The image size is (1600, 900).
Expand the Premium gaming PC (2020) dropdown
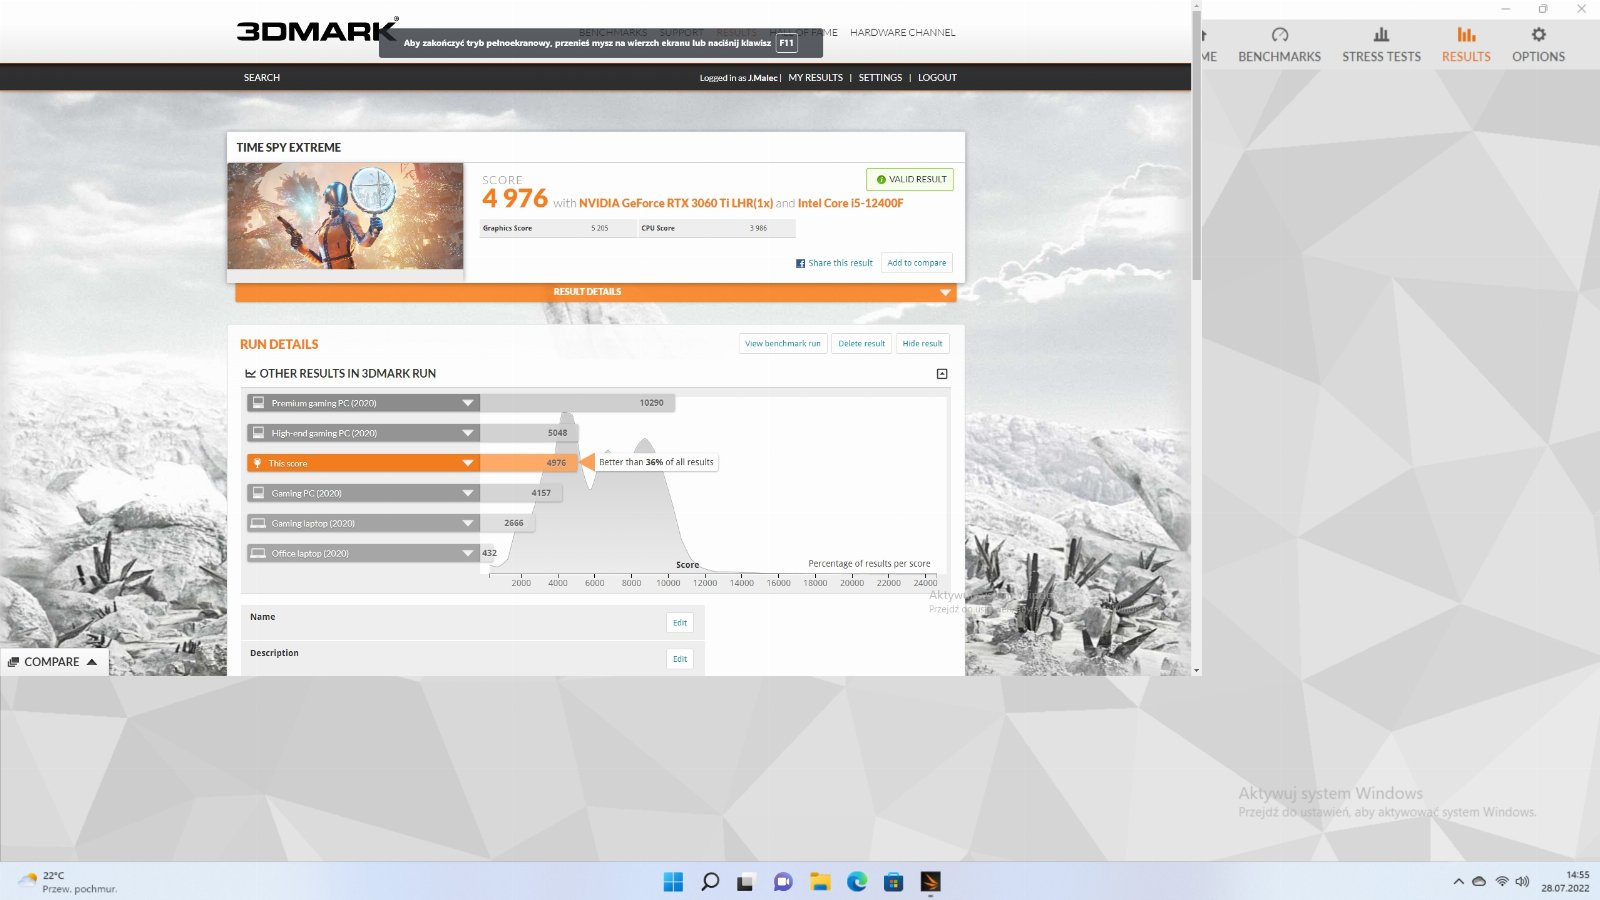pos(467,403)
